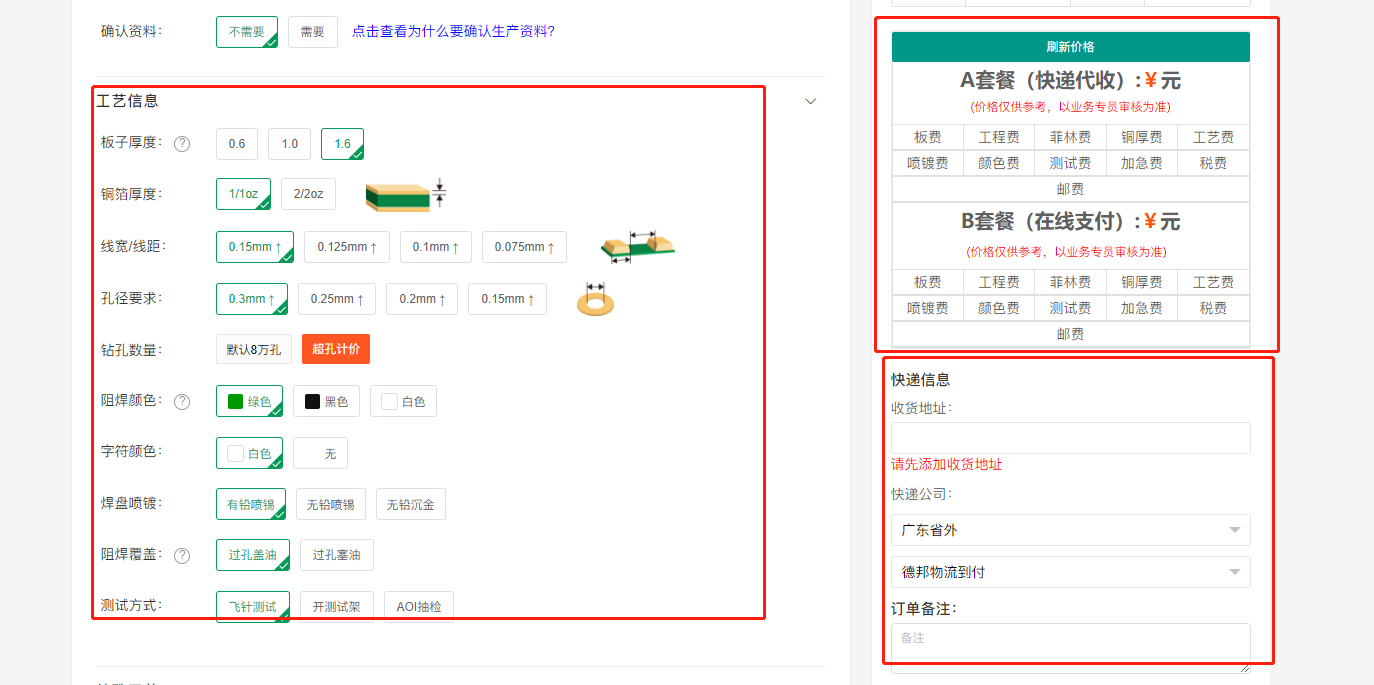Click the 板子厚度 help question mark icon

182,144
